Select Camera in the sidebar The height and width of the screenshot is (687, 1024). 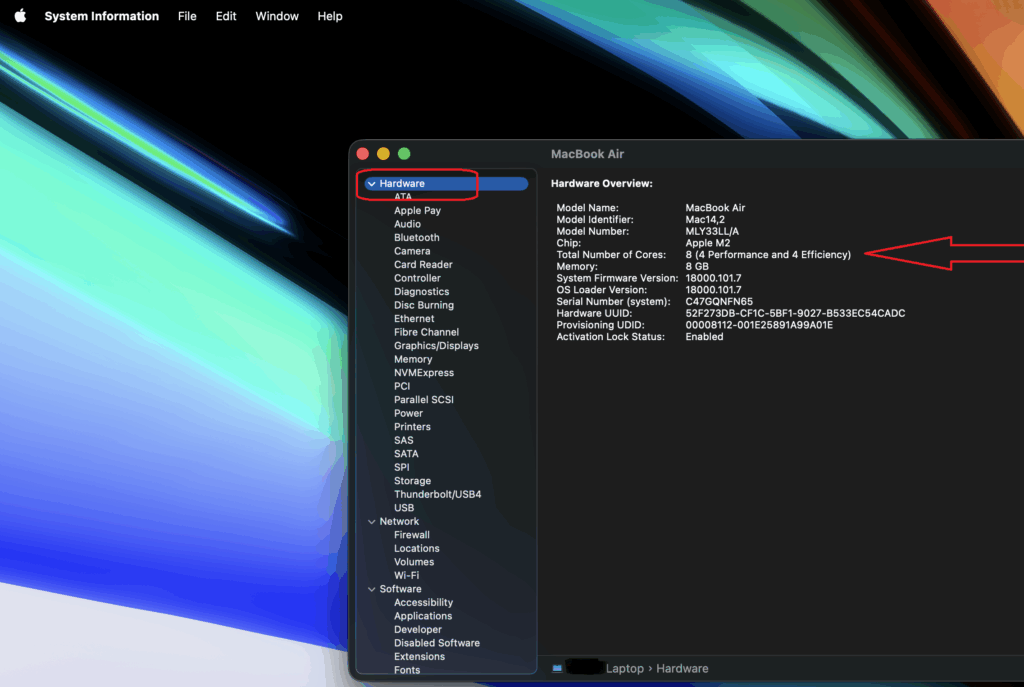point(412,251)
